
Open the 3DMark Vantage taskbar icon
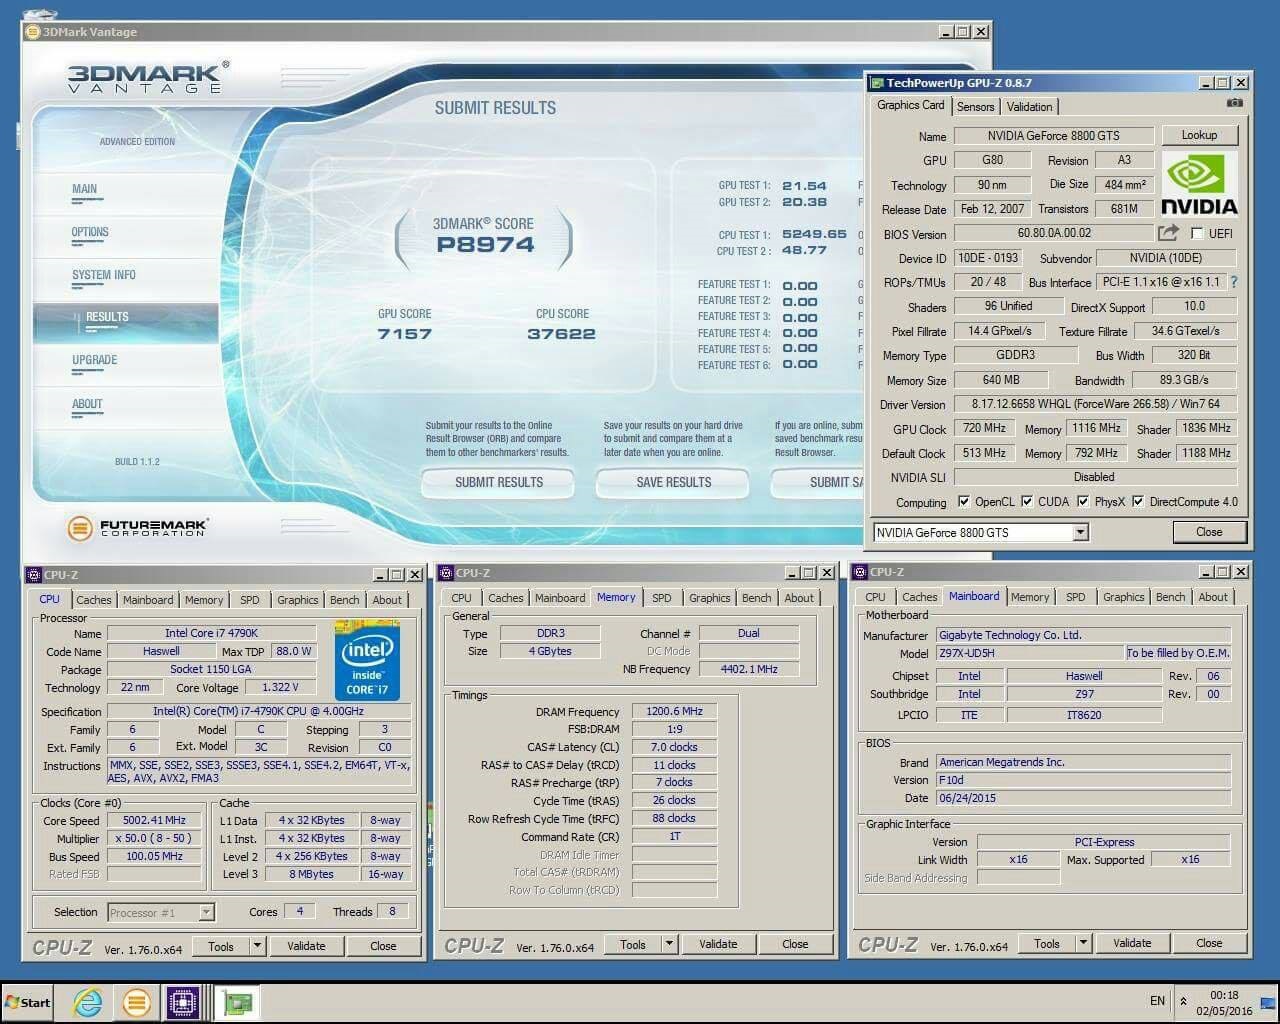(136, 1002)
